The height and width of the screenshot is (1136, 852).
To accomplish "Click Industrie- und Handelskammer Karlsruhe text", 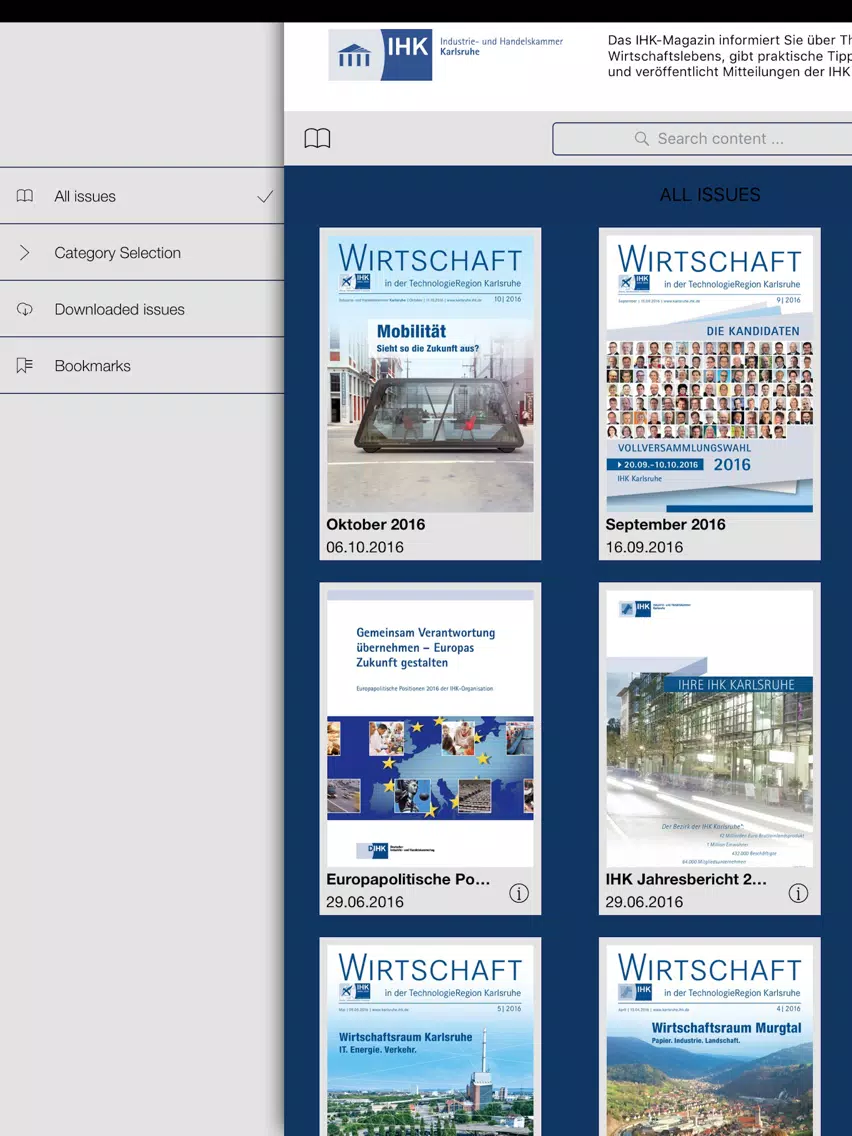I will pyautogui.click(x=501, y=46).
